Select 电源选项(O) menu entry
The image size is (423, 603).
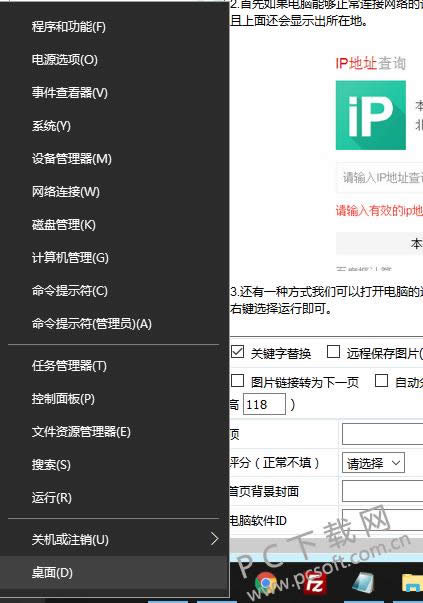point(115,60)
